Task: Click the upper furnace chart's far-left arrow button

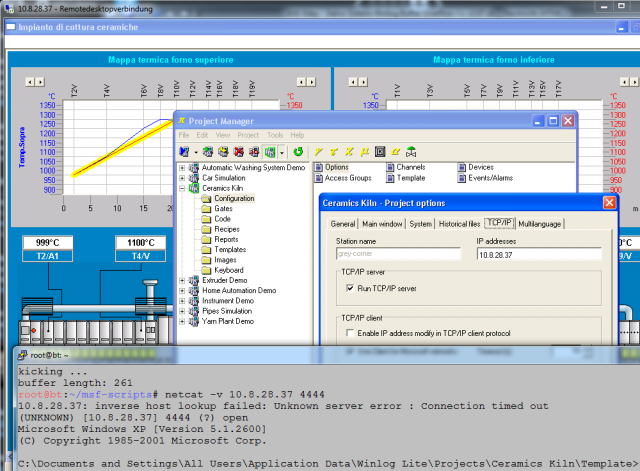Action: click(30, 82)
